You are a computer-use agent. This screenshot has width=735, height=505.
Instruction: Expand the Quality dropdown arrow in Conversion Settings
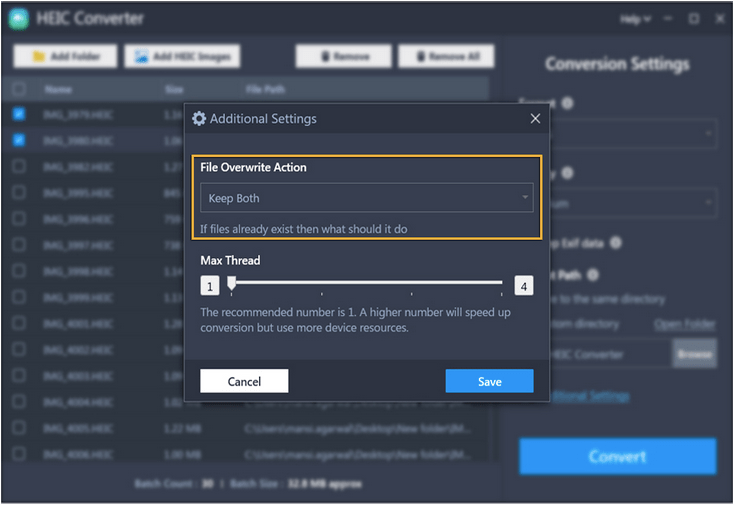[x=708, y=203]
